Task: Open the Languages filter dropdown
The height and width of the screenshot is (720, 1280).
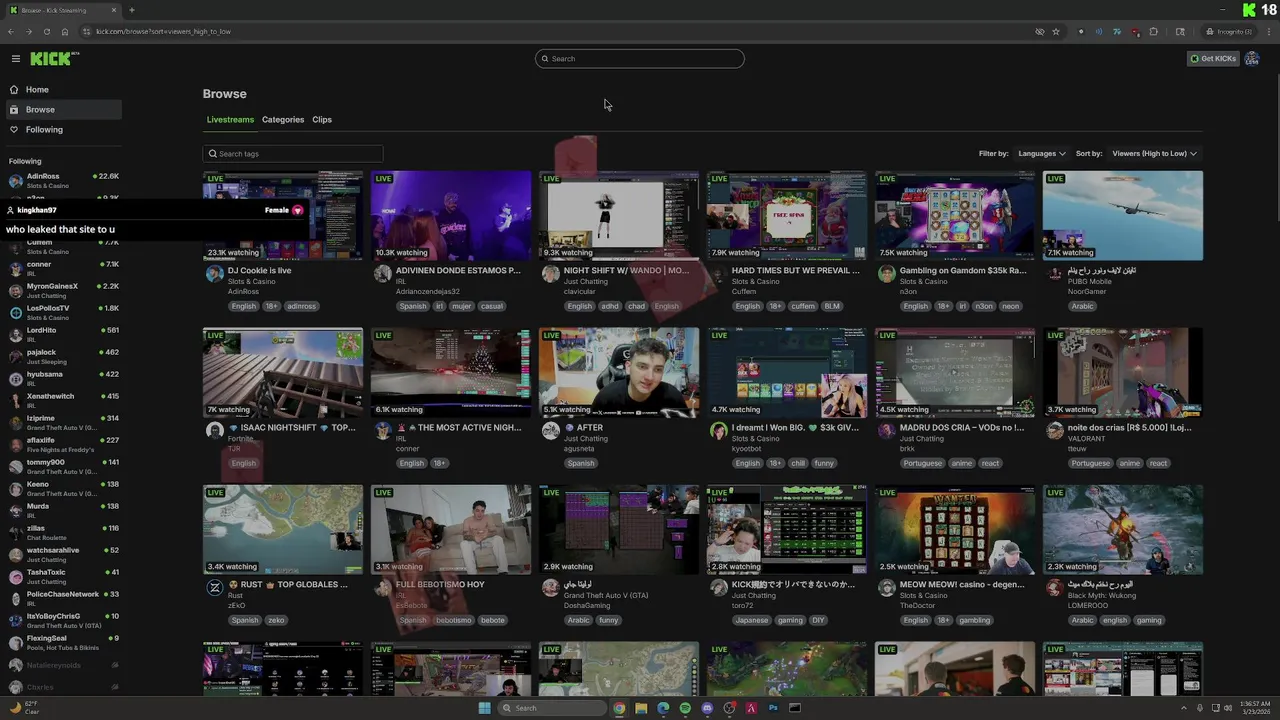Action: (1041, 154)
